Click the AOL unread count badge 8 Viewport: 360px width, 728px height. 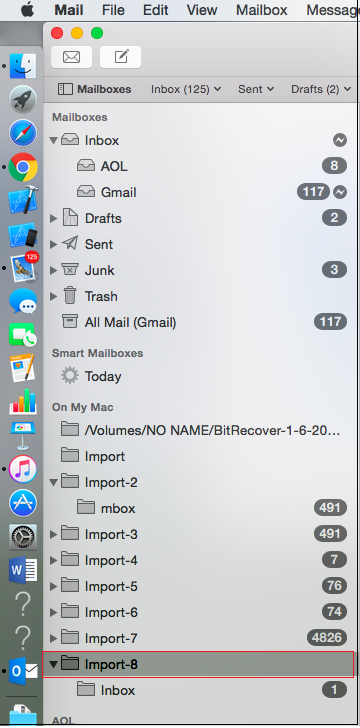[334, 166]
